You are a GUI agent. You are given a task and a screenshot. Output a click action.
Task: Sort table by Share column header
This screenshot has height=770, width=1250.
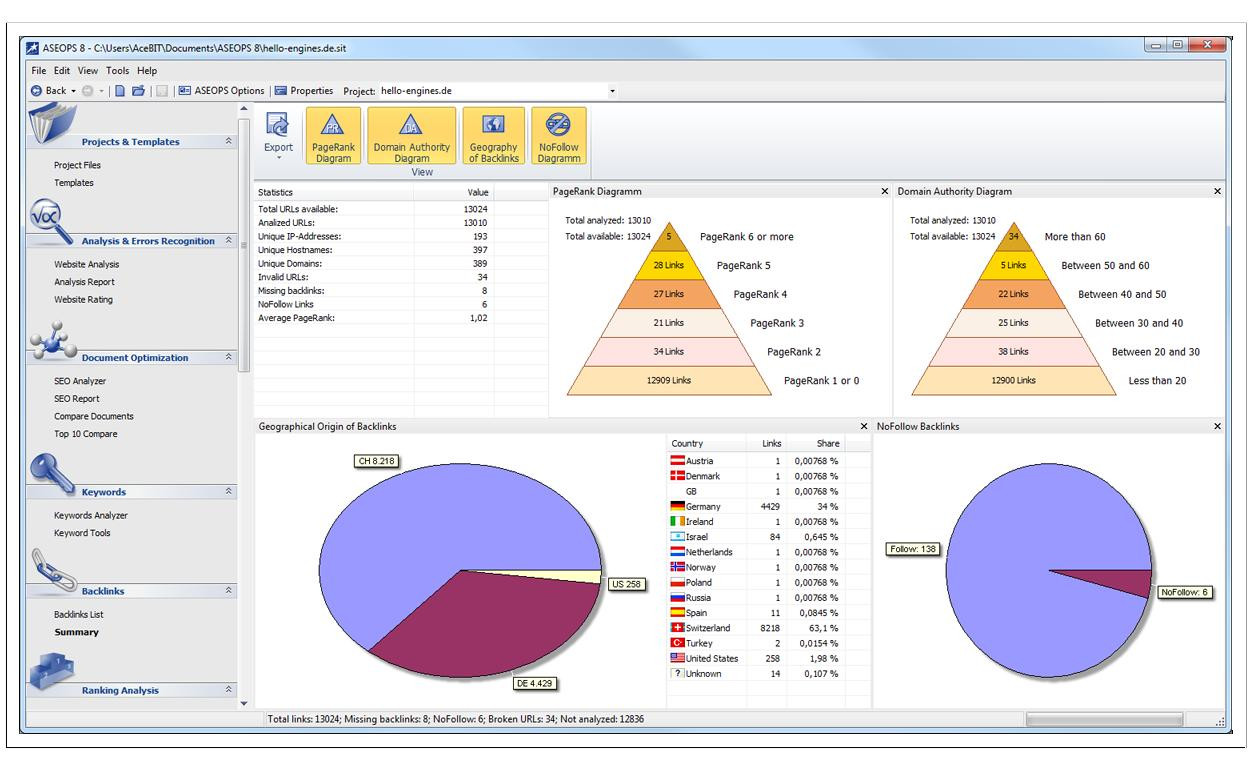[815, 443]
